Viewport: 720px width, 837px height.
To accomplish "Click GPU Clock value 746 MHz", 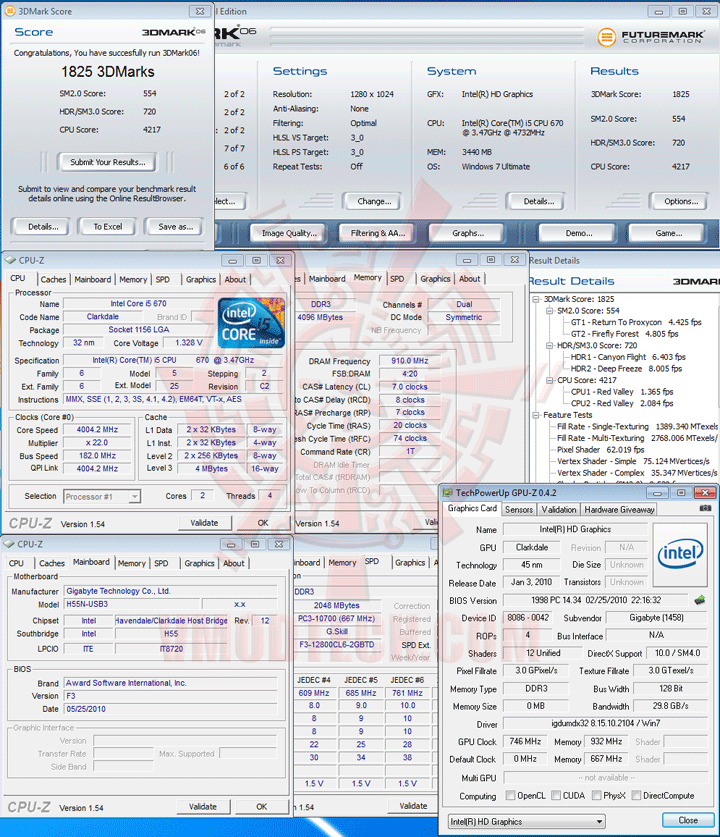I will (525, 741).
